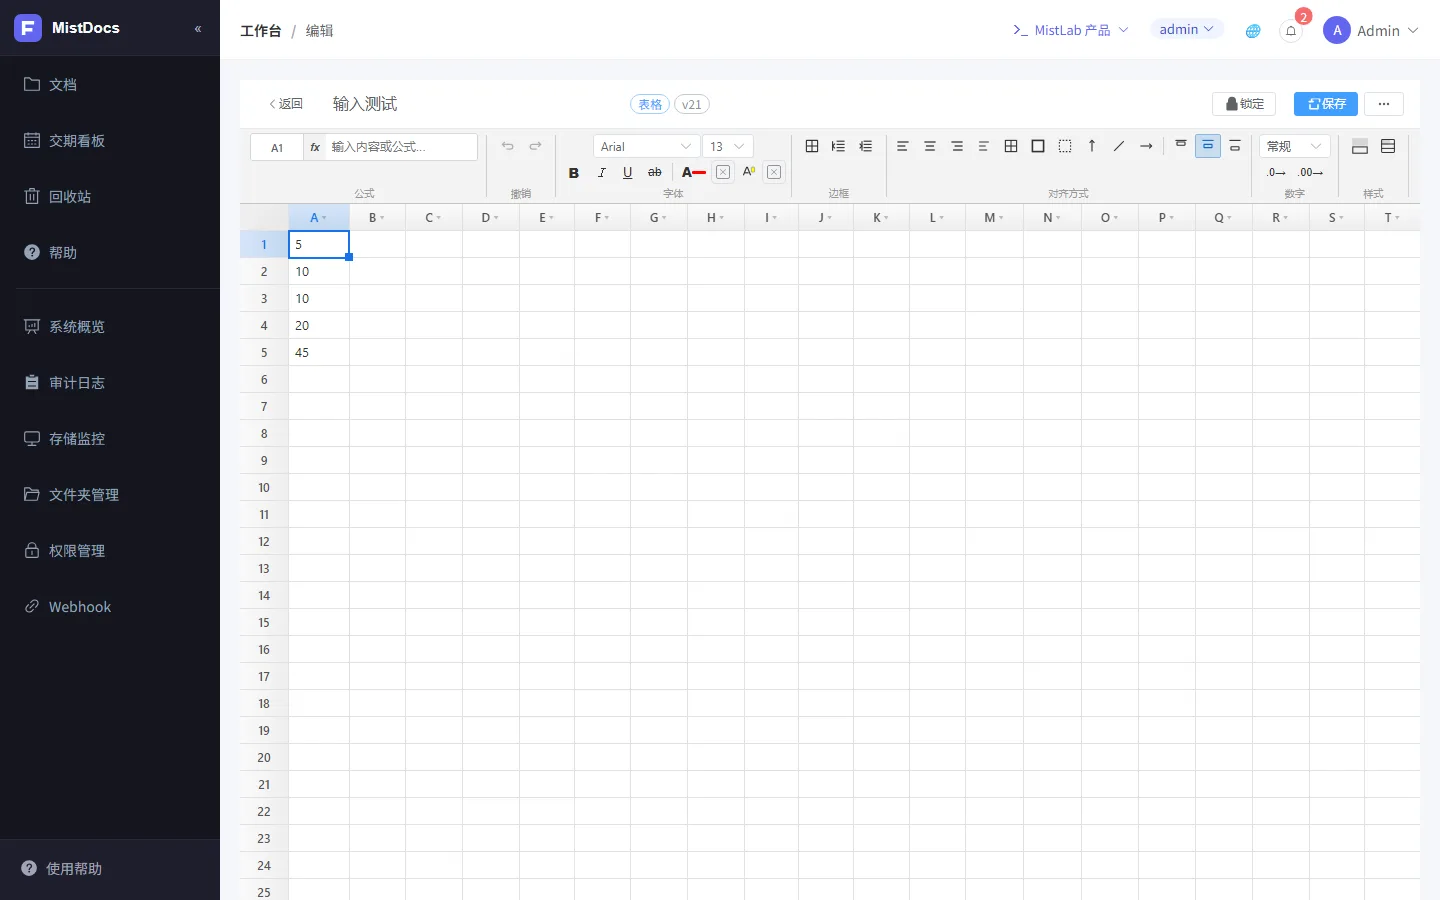
Task: Collapse the MistDocs sidebar
Action: coord(198,29)
